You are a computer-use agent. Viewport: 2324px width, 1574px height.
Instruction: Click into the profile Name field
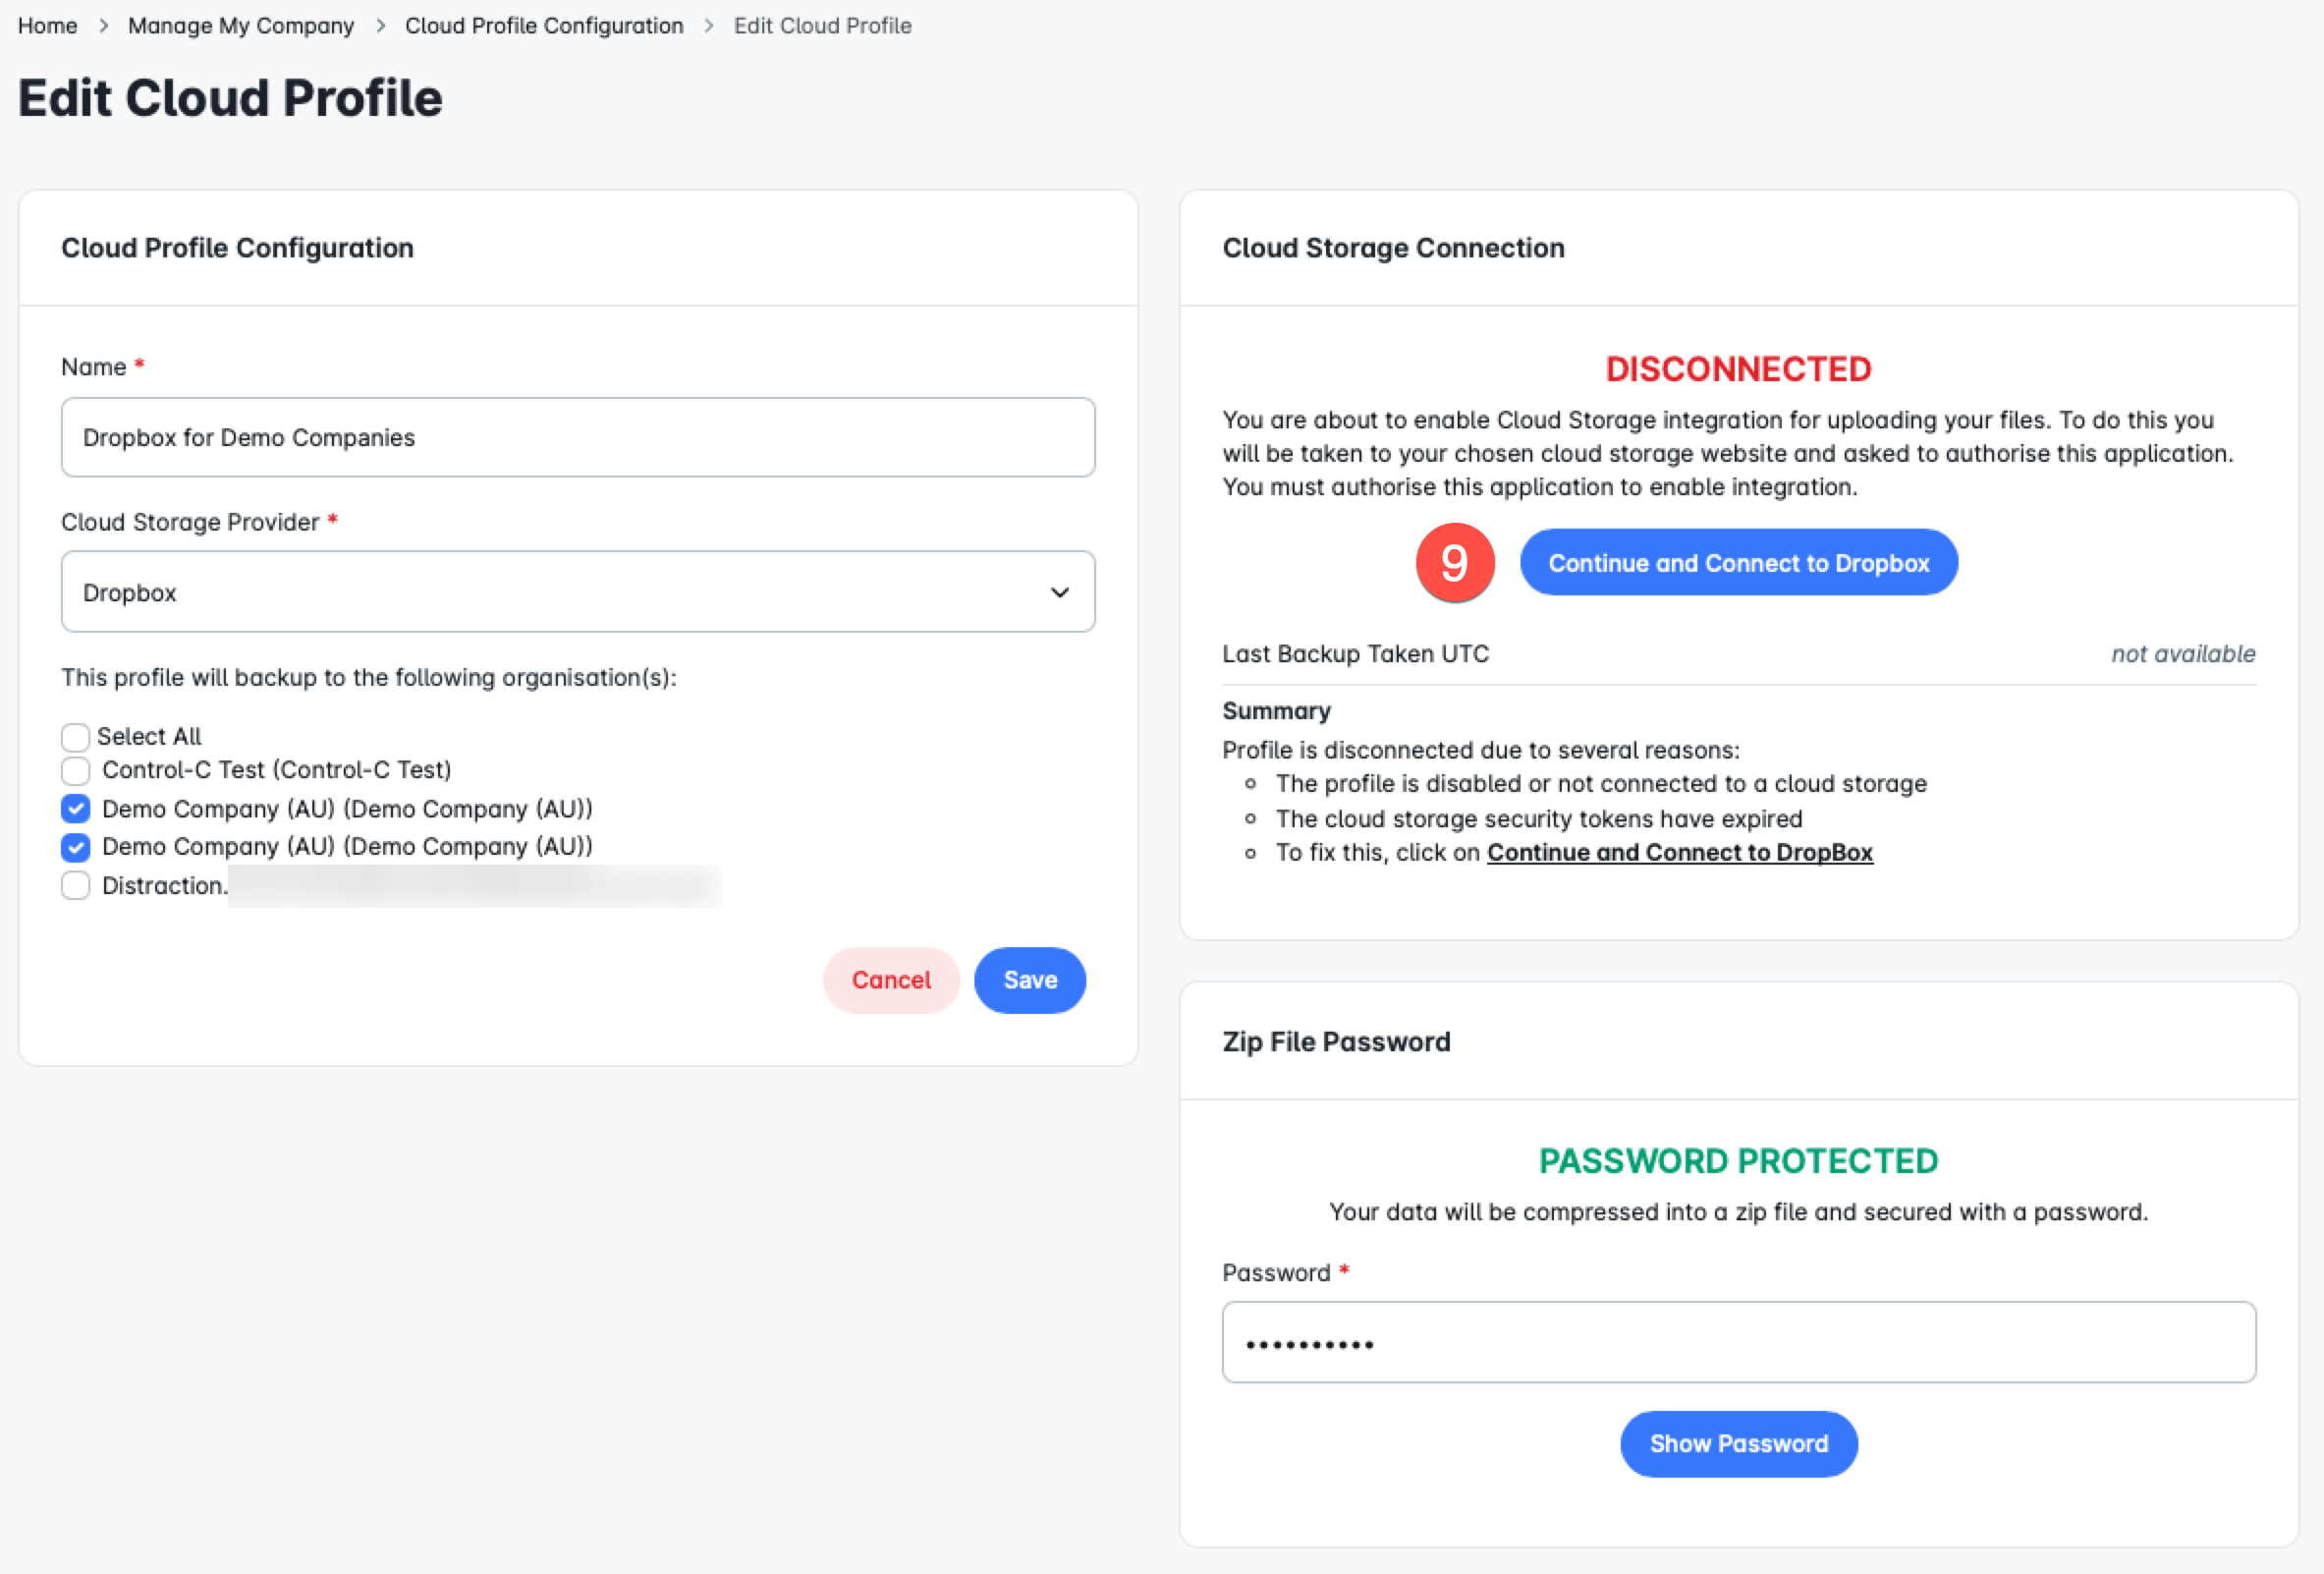[x=578, y=437]
